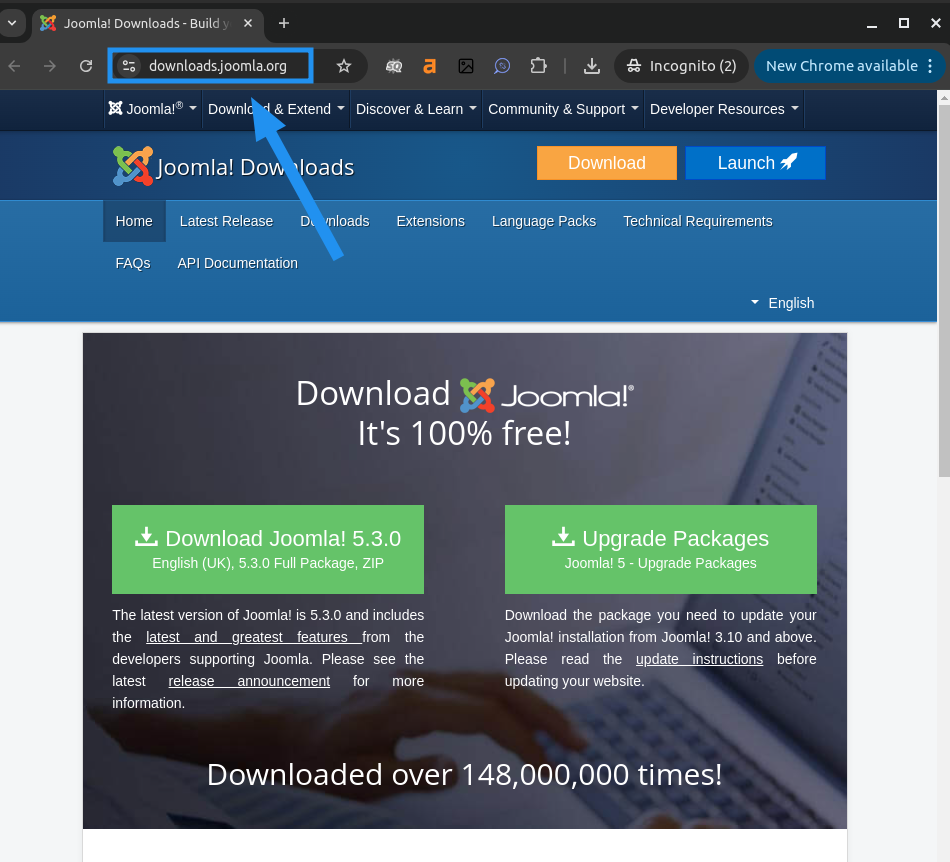The width and height of the screenshot is (950, 862).
Task: Open the Extensions puzzle-piece menu
Action: [538, 66]
